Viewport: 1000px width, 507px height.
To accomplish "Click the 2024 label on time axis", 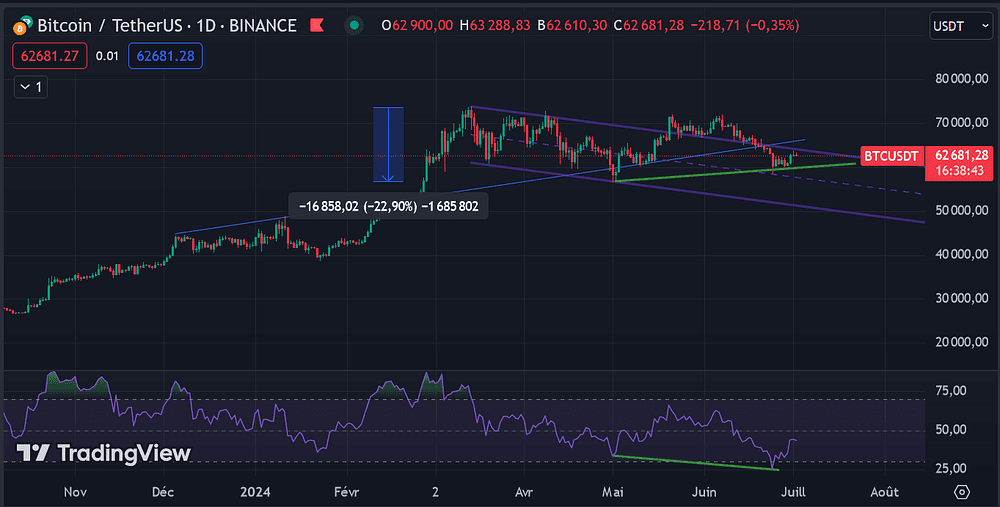I will 255,492.
